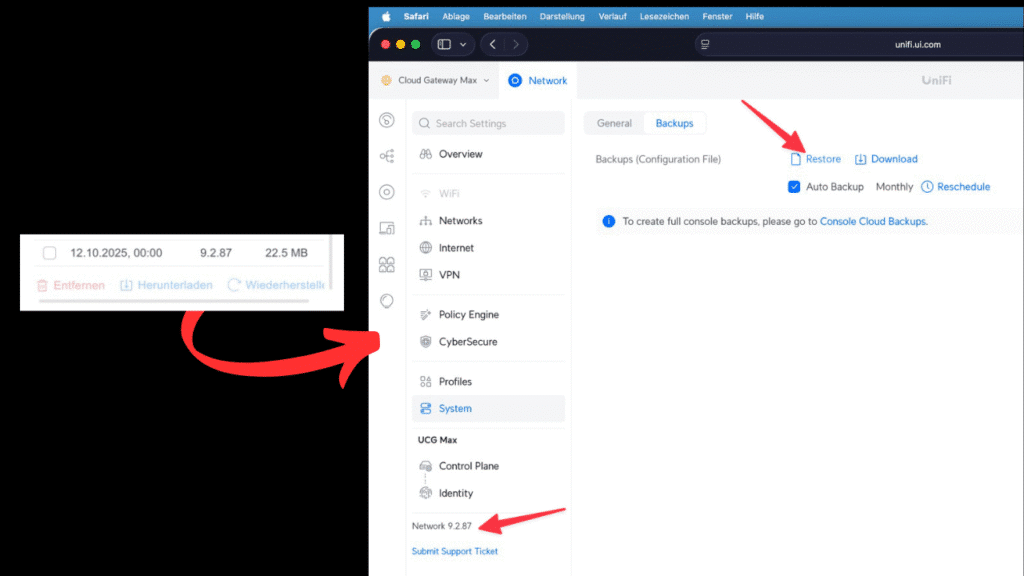The image size is (1024, 576).
Task: Click the Restore backup link
Action: tap(823, 159)
